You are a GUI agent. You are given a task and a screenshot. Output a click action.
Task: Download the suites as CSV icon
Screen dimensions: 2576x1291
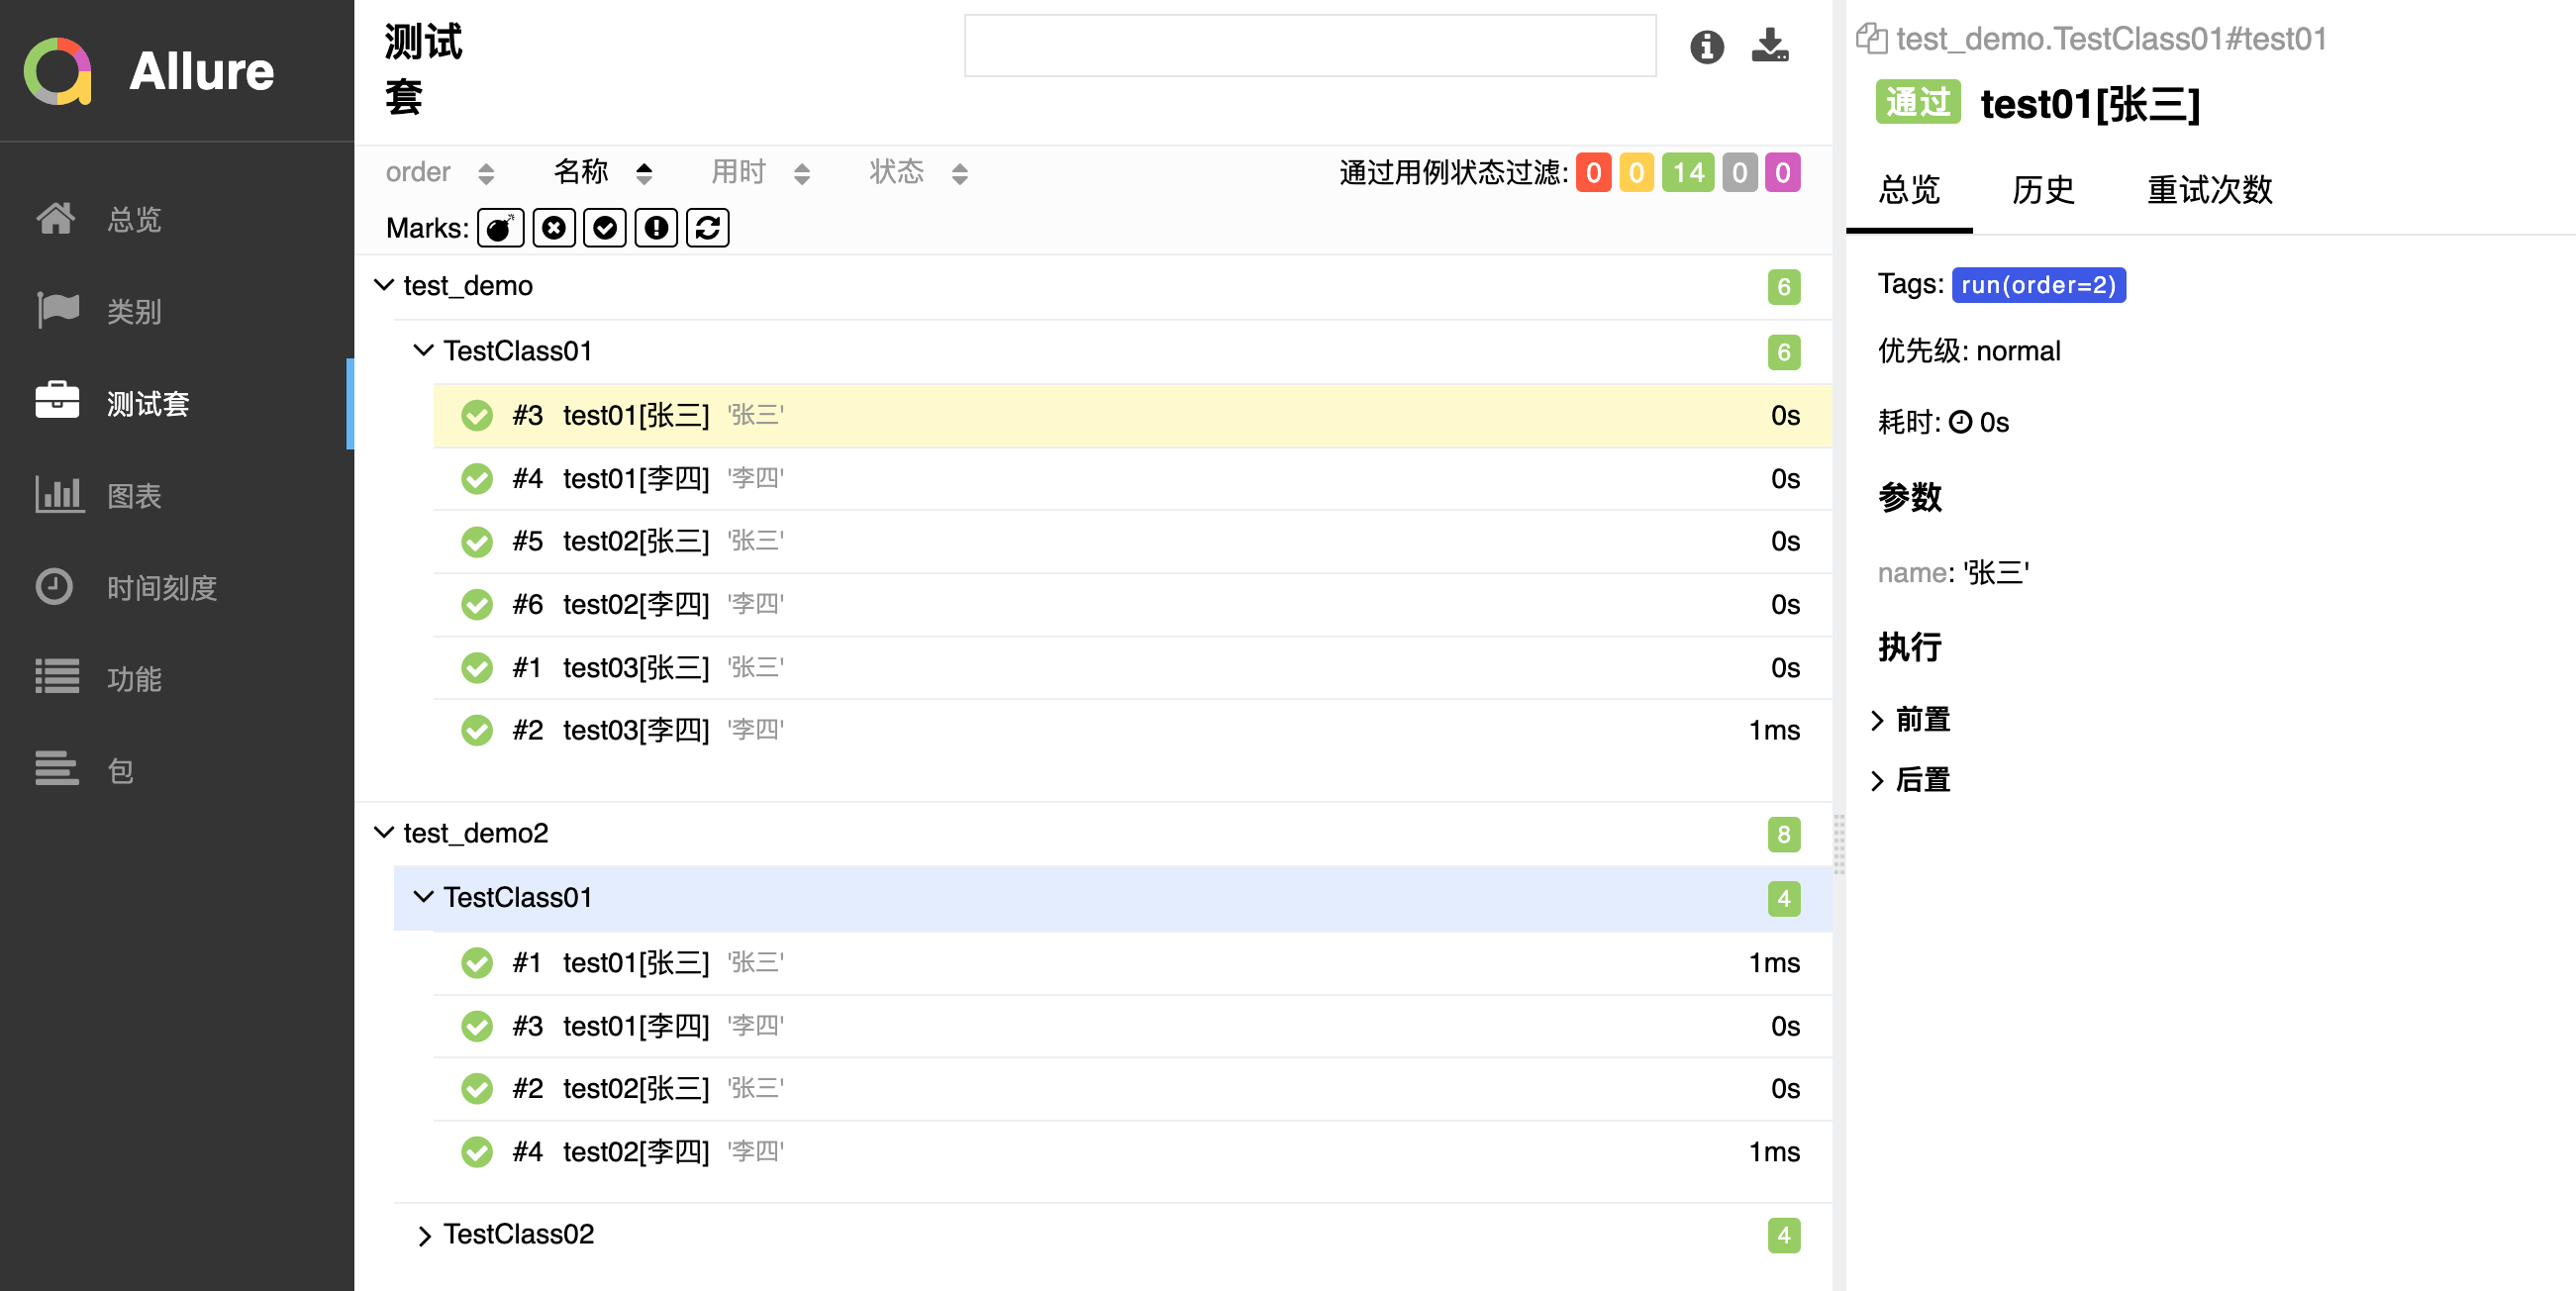(1769, 46)
